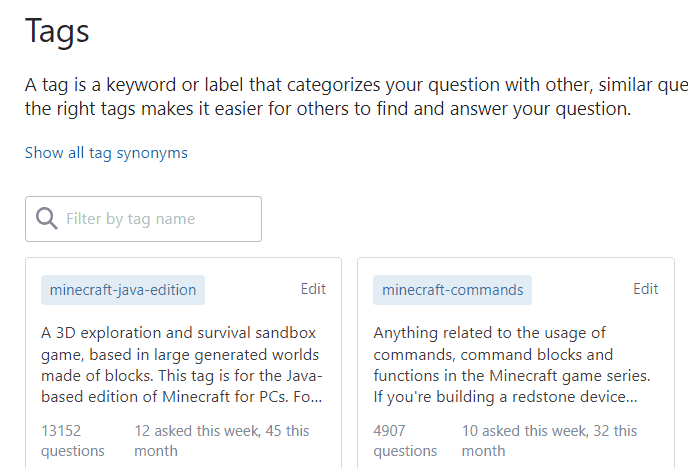Open the minecraft-commands tag
This screenshot has width=688, height=468.
tap(452, 290)
